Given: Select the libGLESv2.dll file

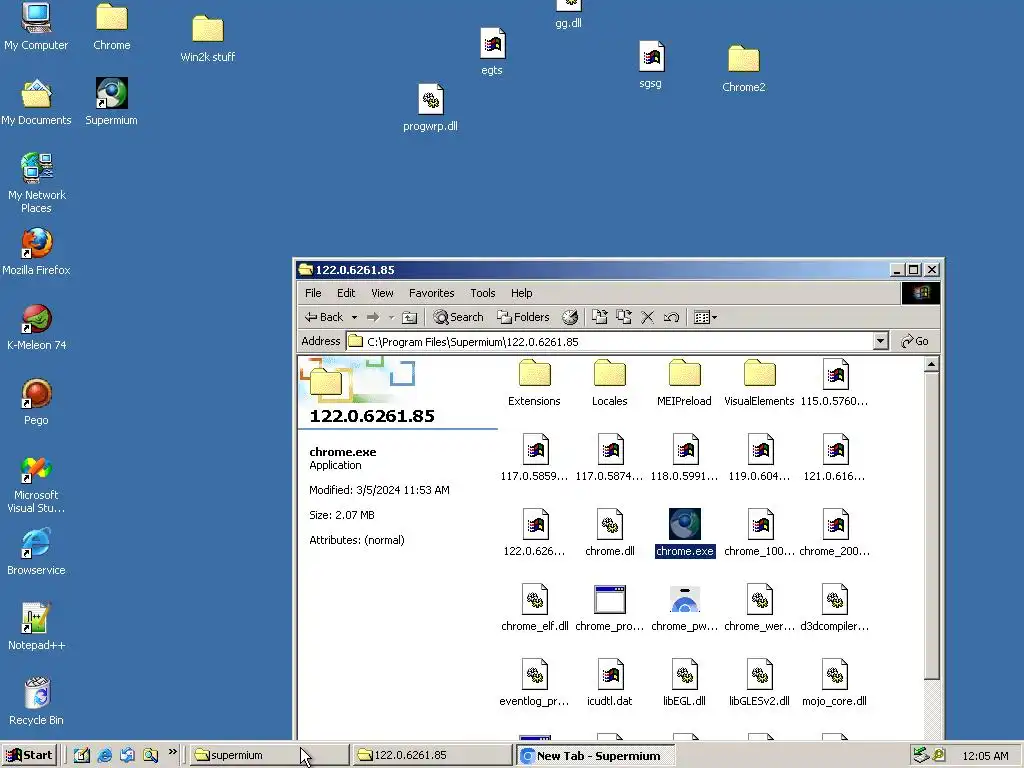Looking at the screenshot, I should coord(759,683).
